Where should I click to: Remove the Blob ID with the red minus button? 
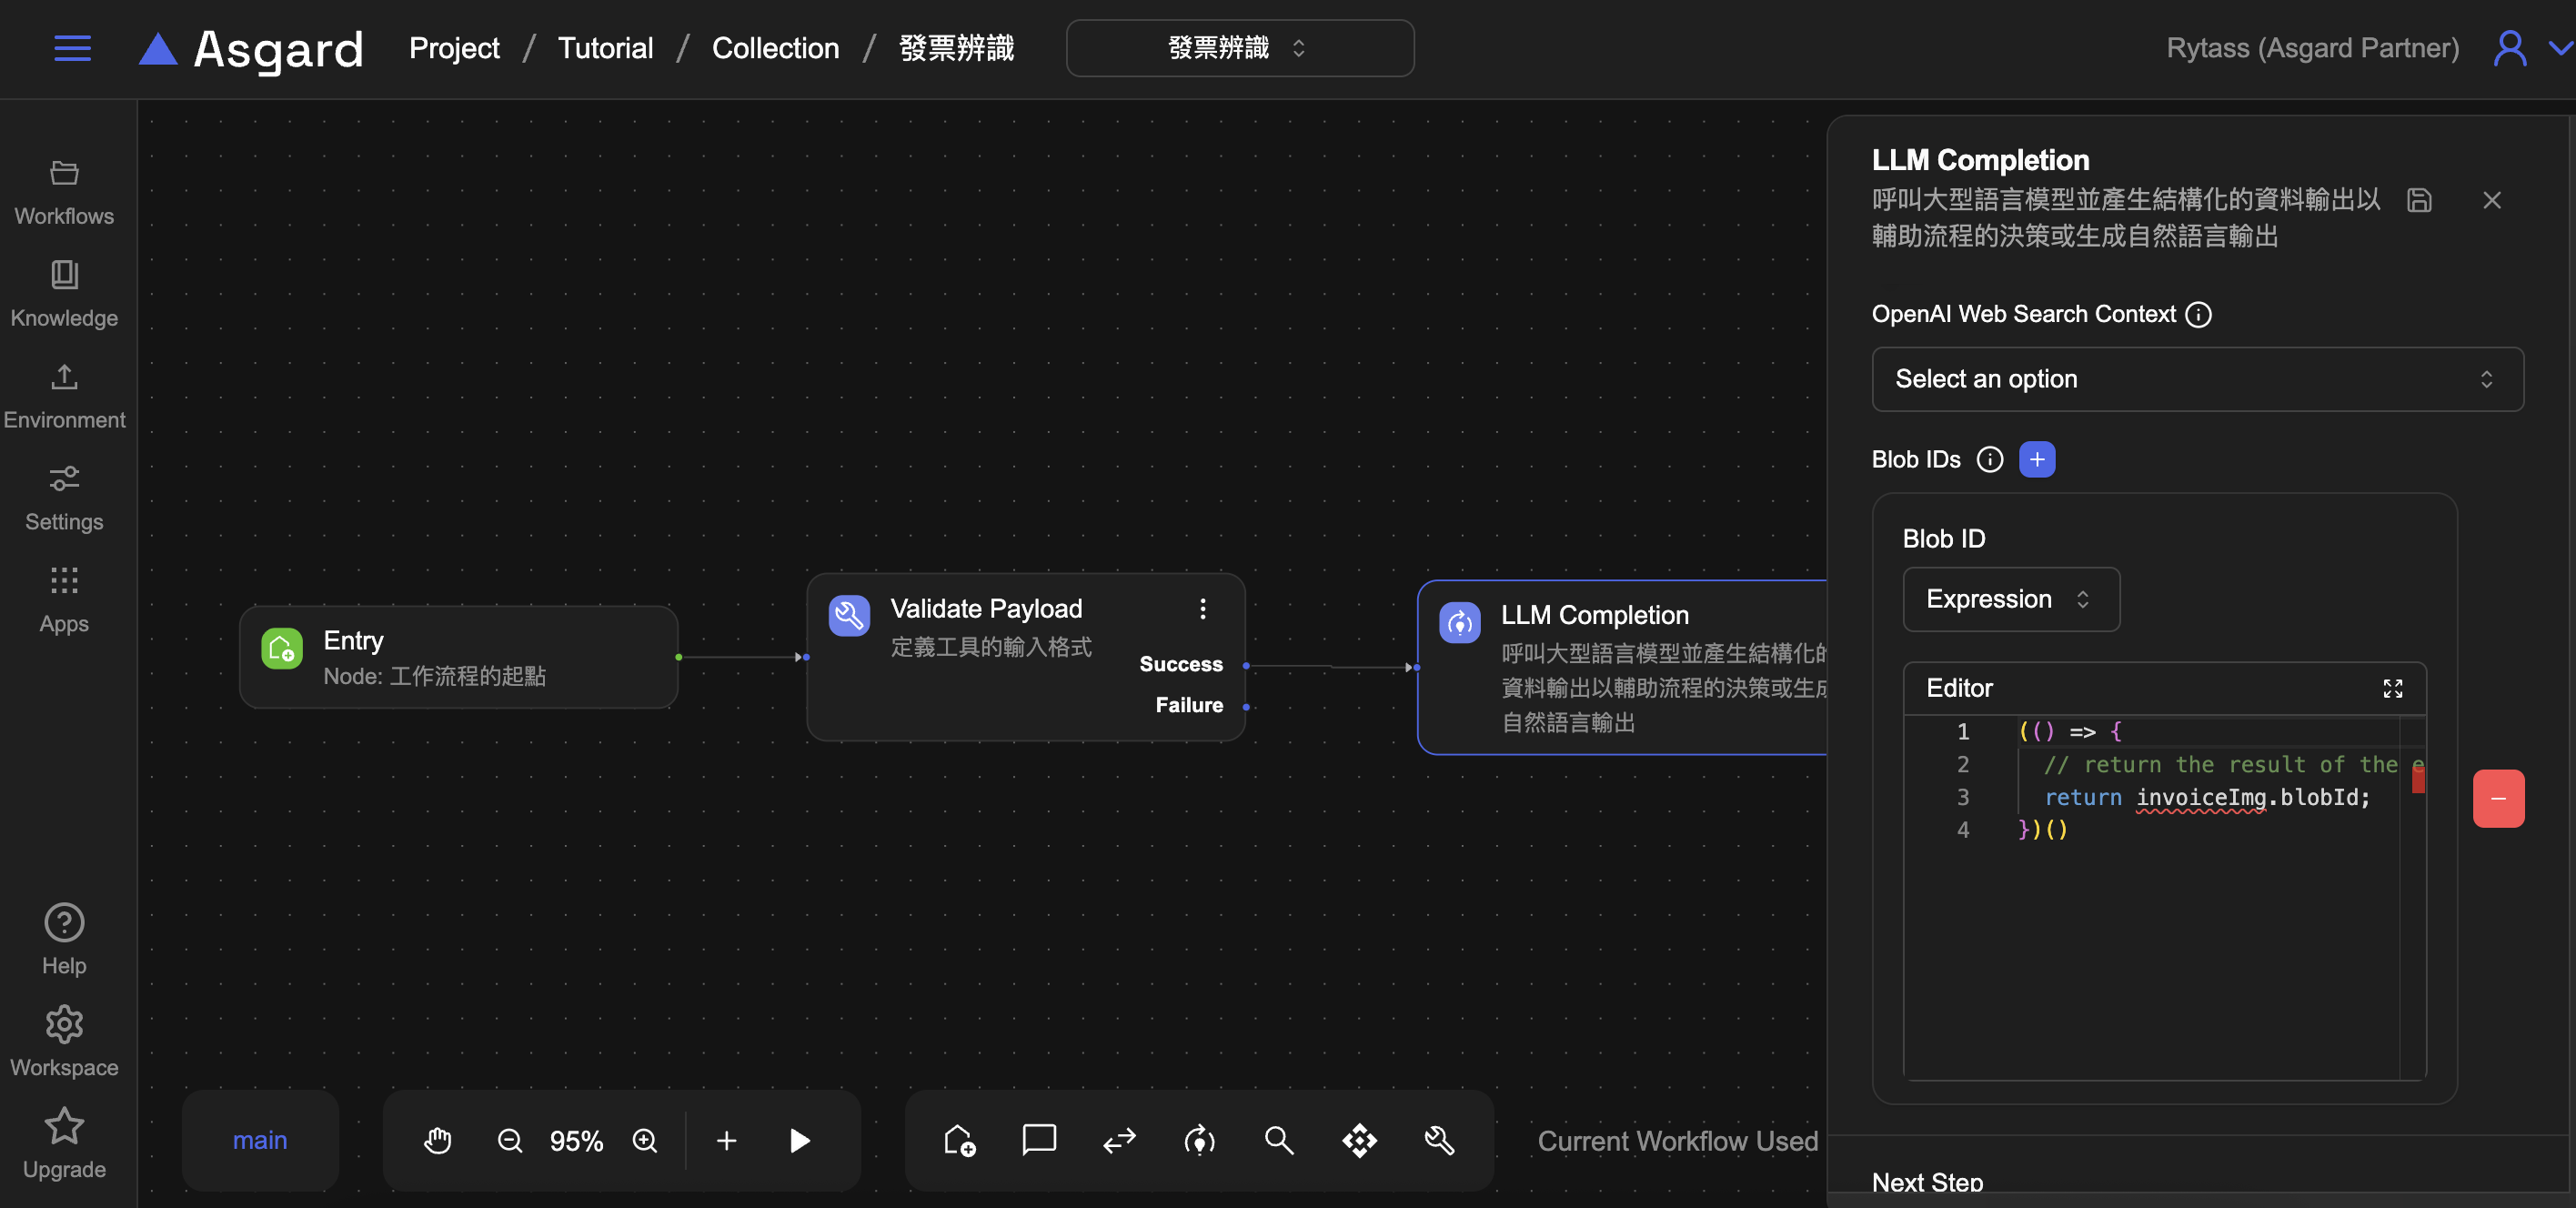point(2498,798)
